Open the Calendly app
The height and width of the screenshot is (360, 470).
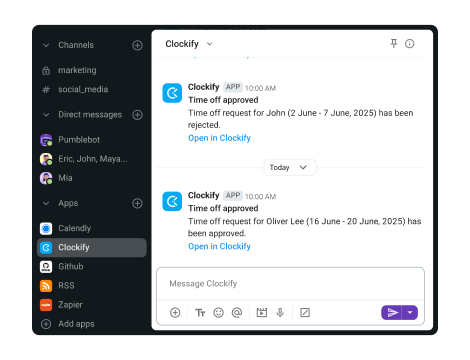coord(92,228)
